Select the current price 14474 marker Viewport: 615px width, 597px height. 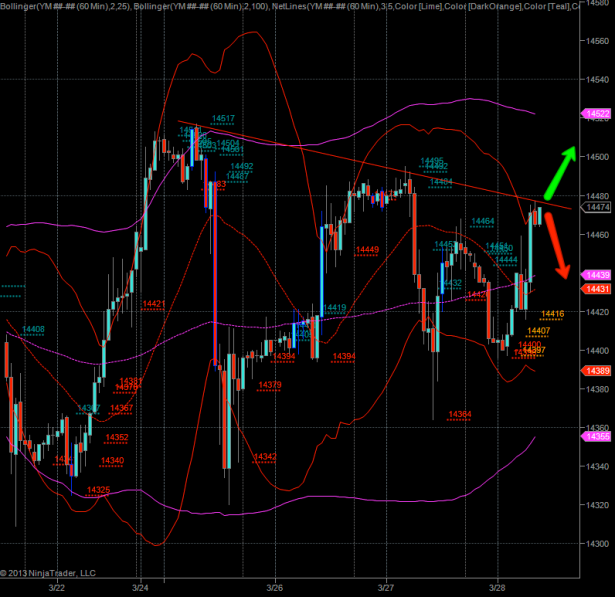point(598,207)
